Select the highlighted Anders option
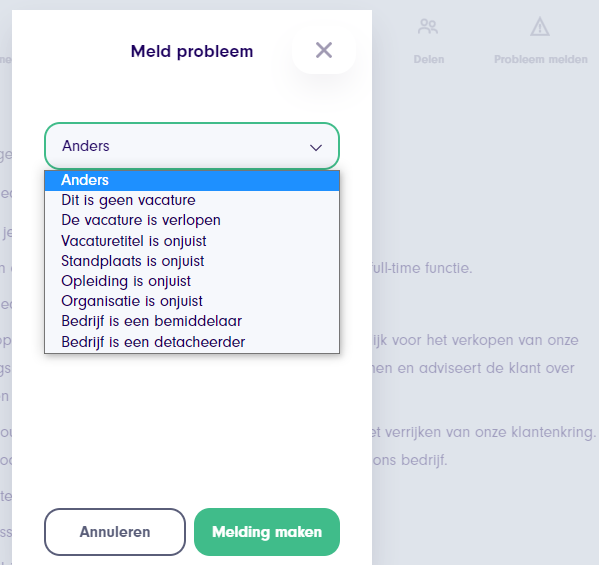 (x=192, y=180)
